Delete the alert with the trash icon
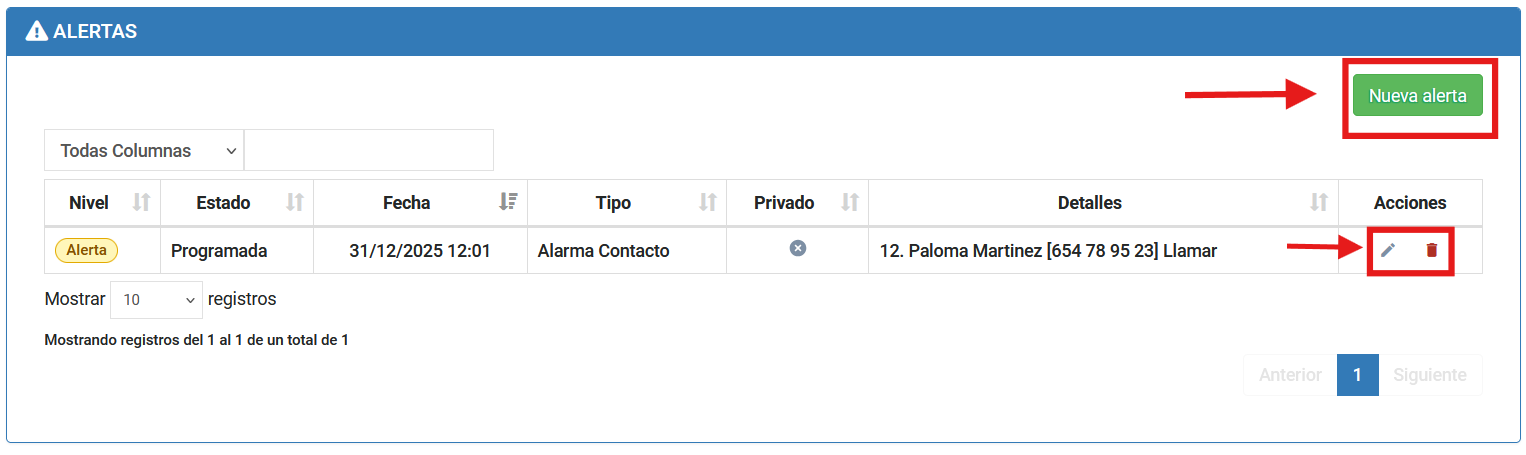Viewport: 1526px width, 455px height. tap(1431, 250)
